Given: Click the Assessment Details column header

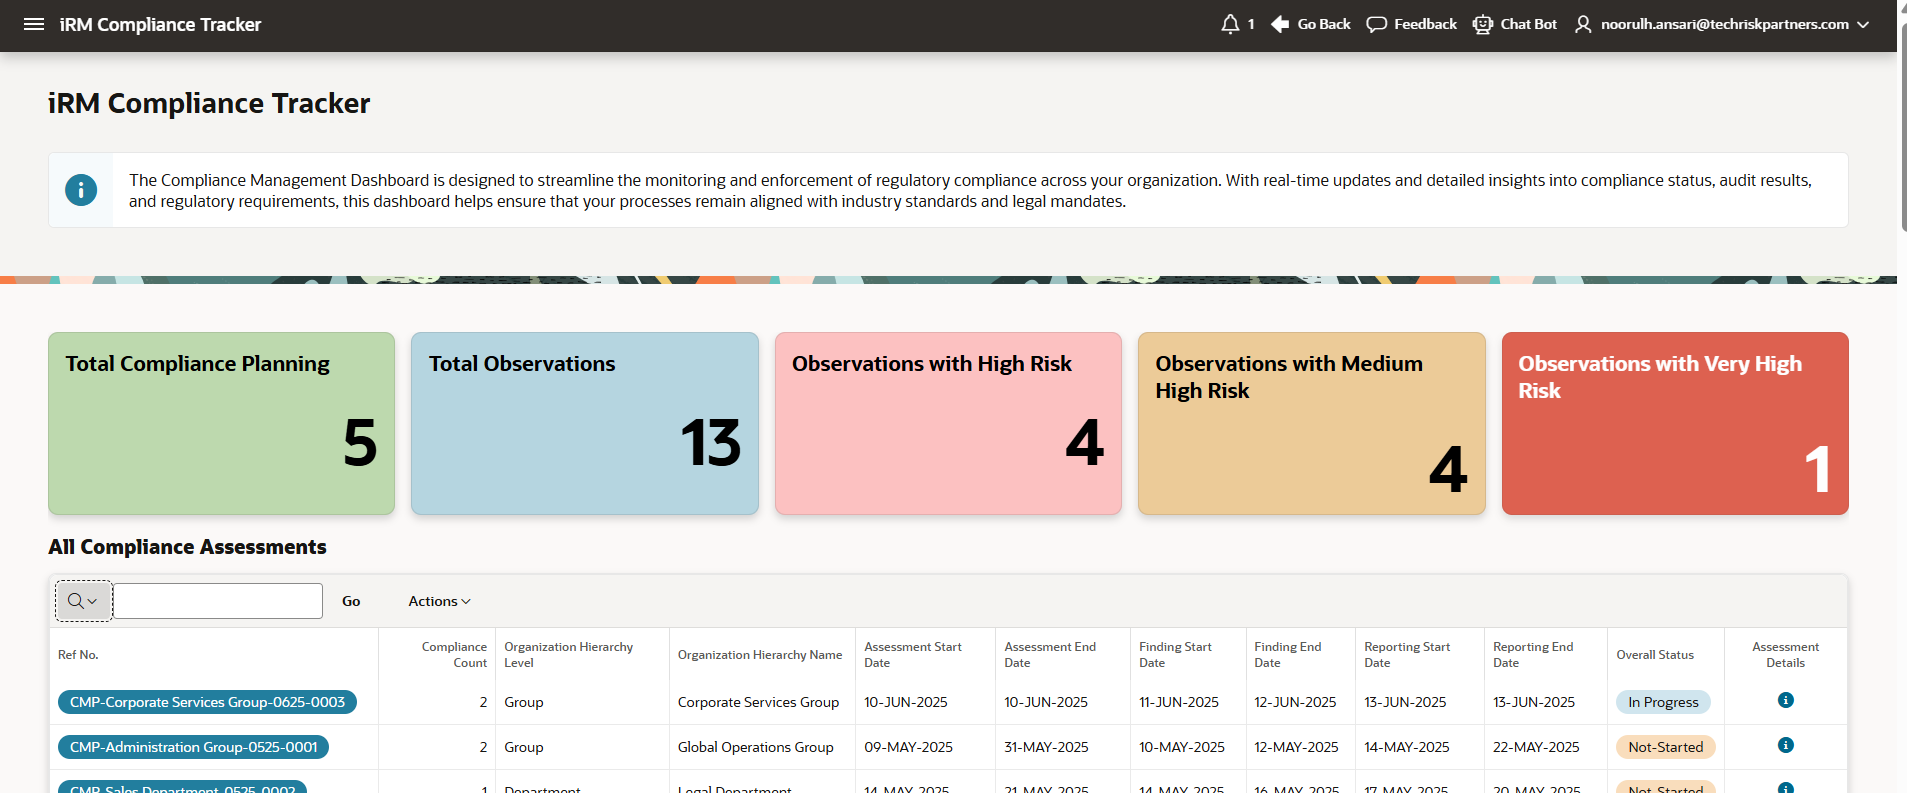Looking at the screenshot, I should (x=1786, y=655).
